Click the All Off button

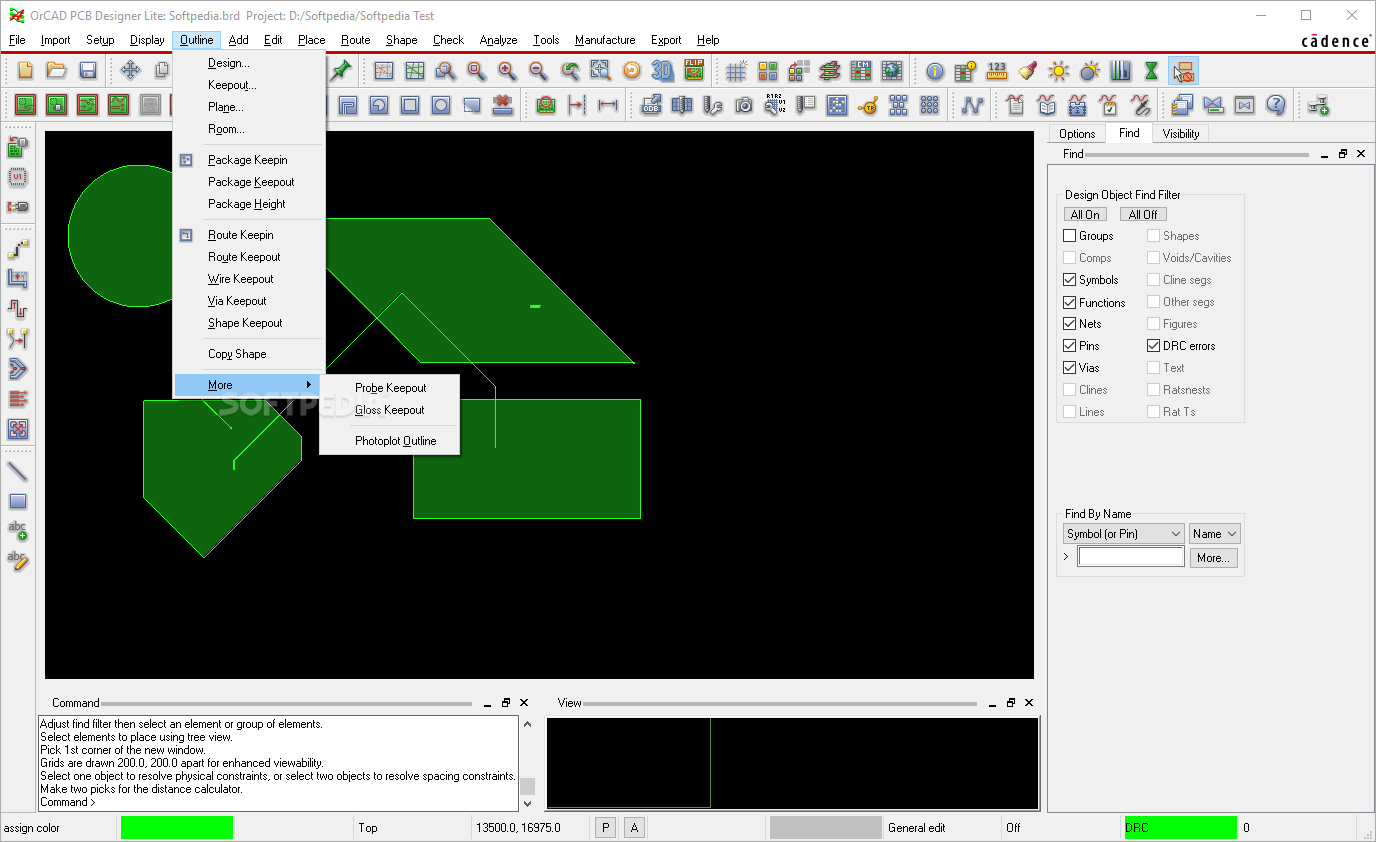1143,214
